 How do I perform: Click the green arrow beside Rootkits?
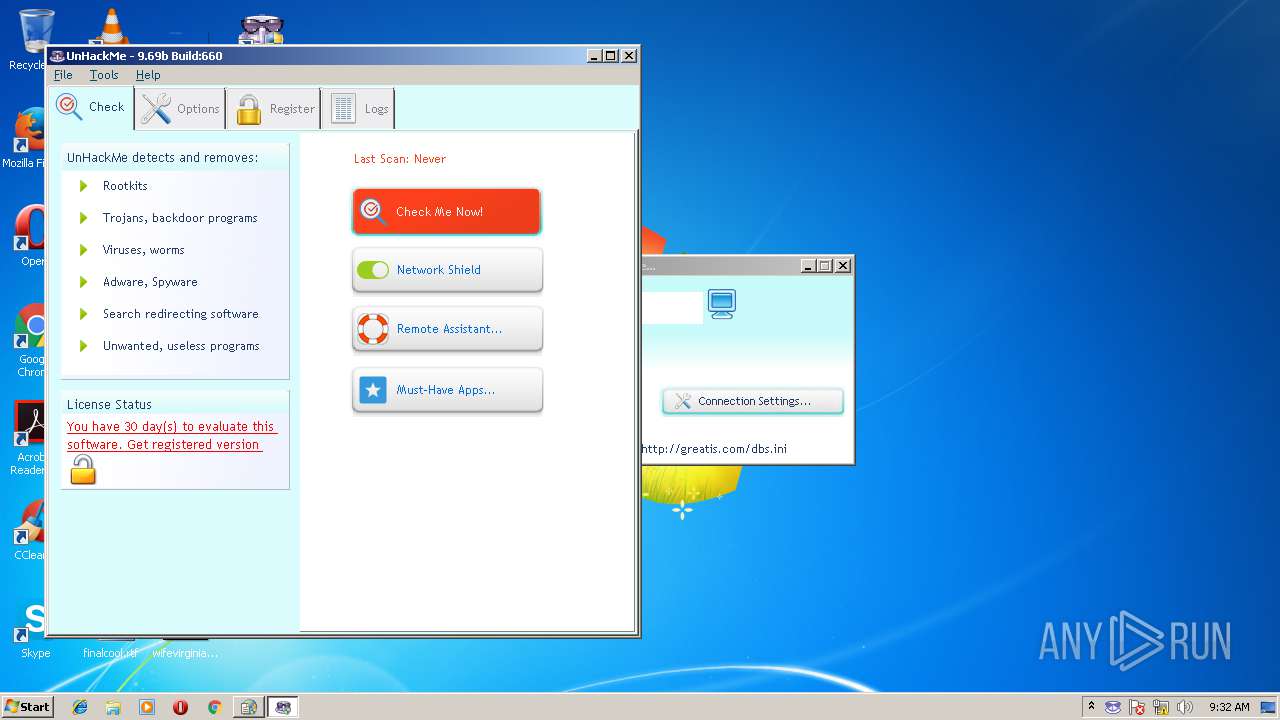click(x=83, y=186)
